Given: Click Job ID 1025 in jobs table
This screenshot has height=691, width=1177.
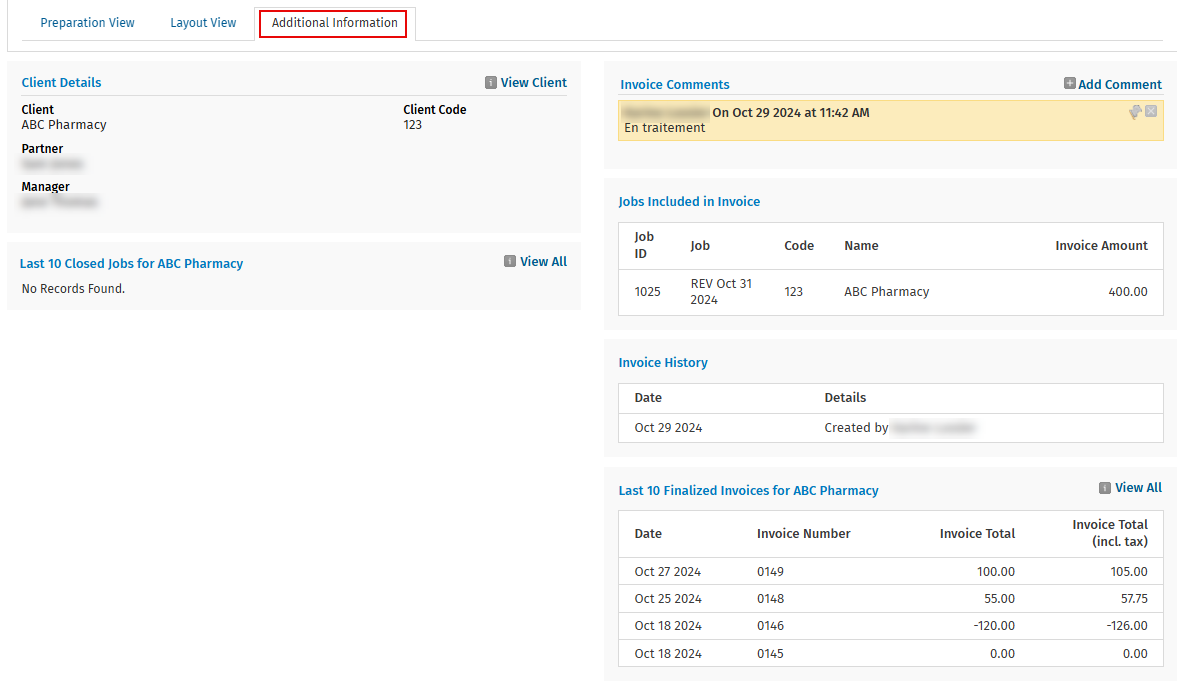Looking at the screenshot, I should pos(647,292).
